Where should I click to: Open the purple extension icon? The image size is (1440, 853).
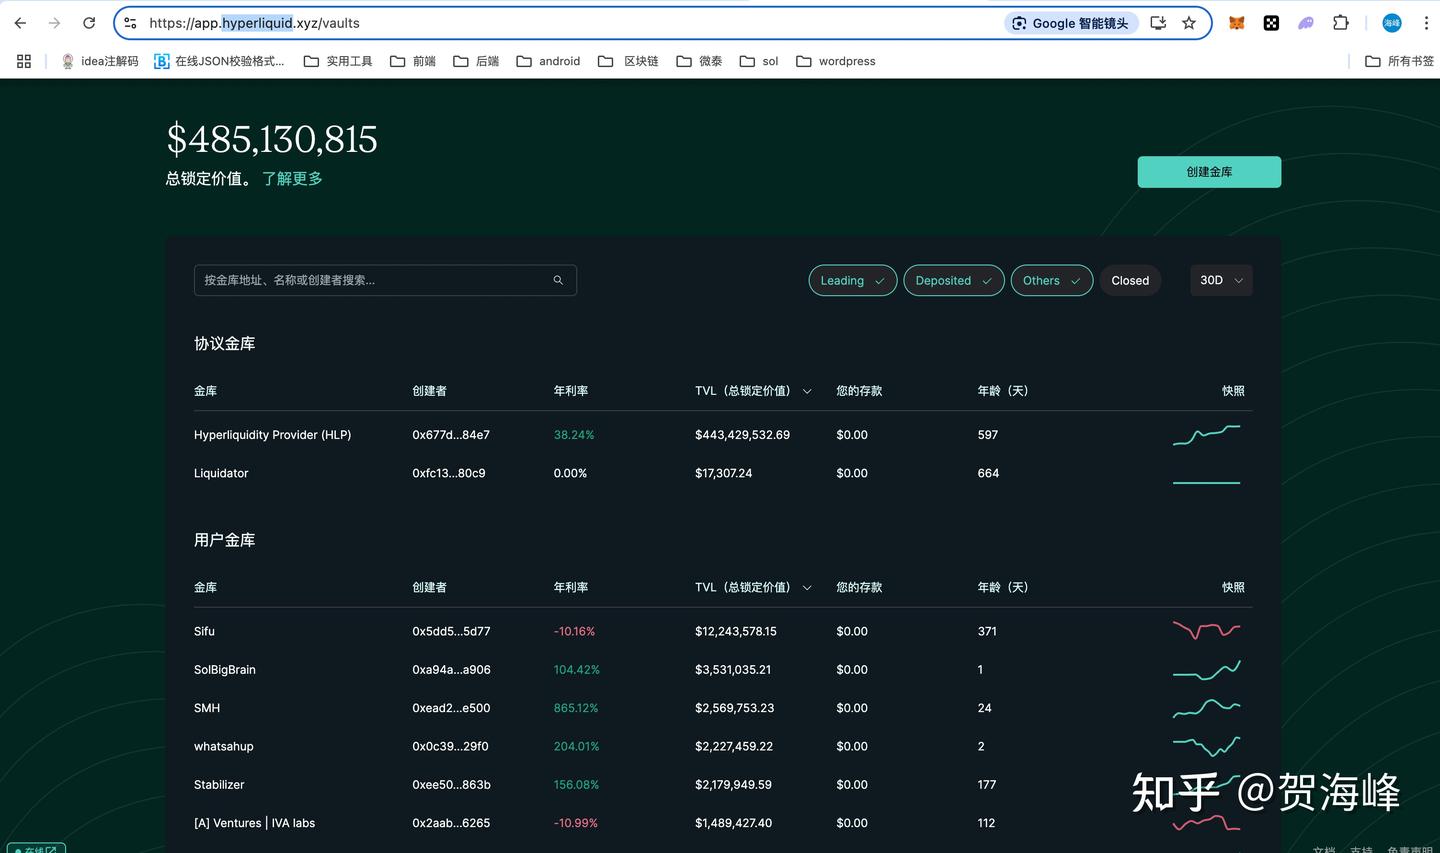coord(1306,23)
